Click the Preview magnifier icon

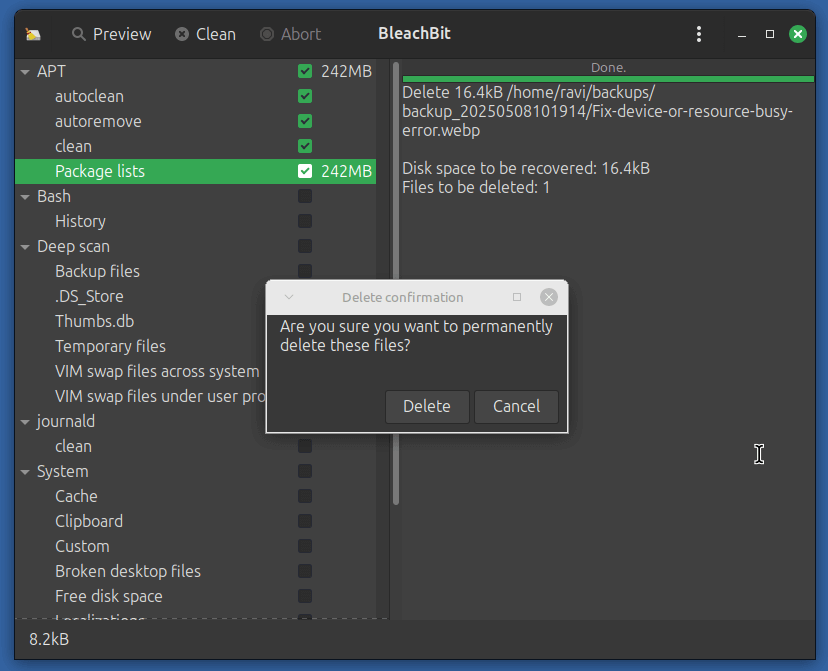click(x=77, y=33)
